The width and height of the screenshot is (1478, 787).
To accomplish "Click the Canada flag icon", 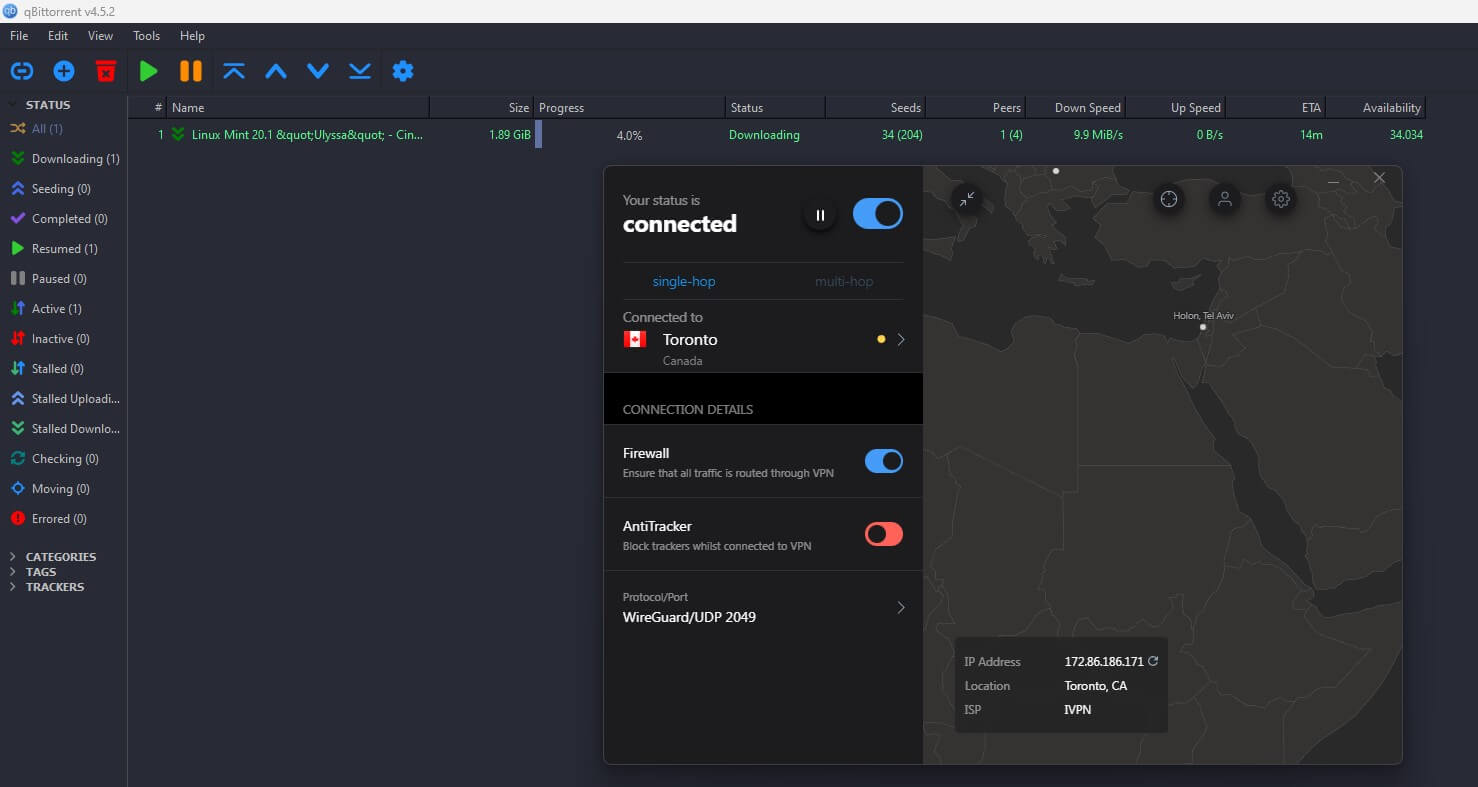I will [634, 339].
